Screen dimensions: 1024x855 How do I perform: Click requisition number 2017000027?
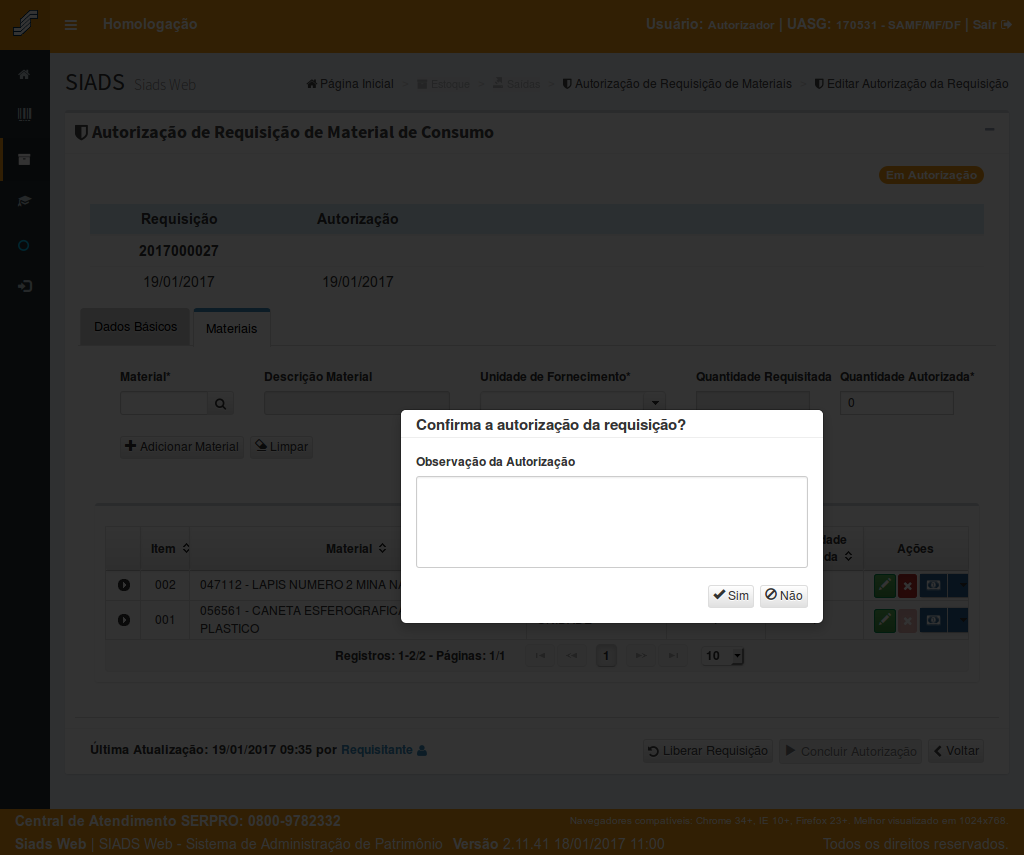[179, 251]
